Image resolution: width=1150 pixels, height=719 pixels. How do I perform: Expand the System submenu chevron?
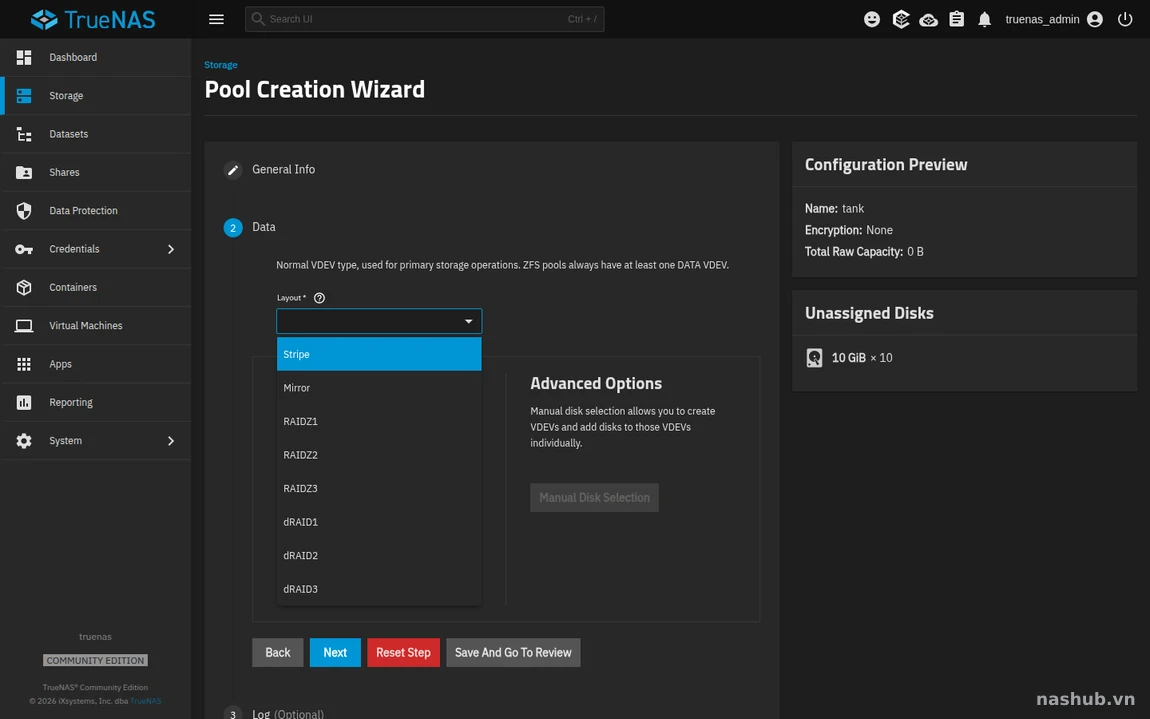pyautogui.click(x=171, y=441)
